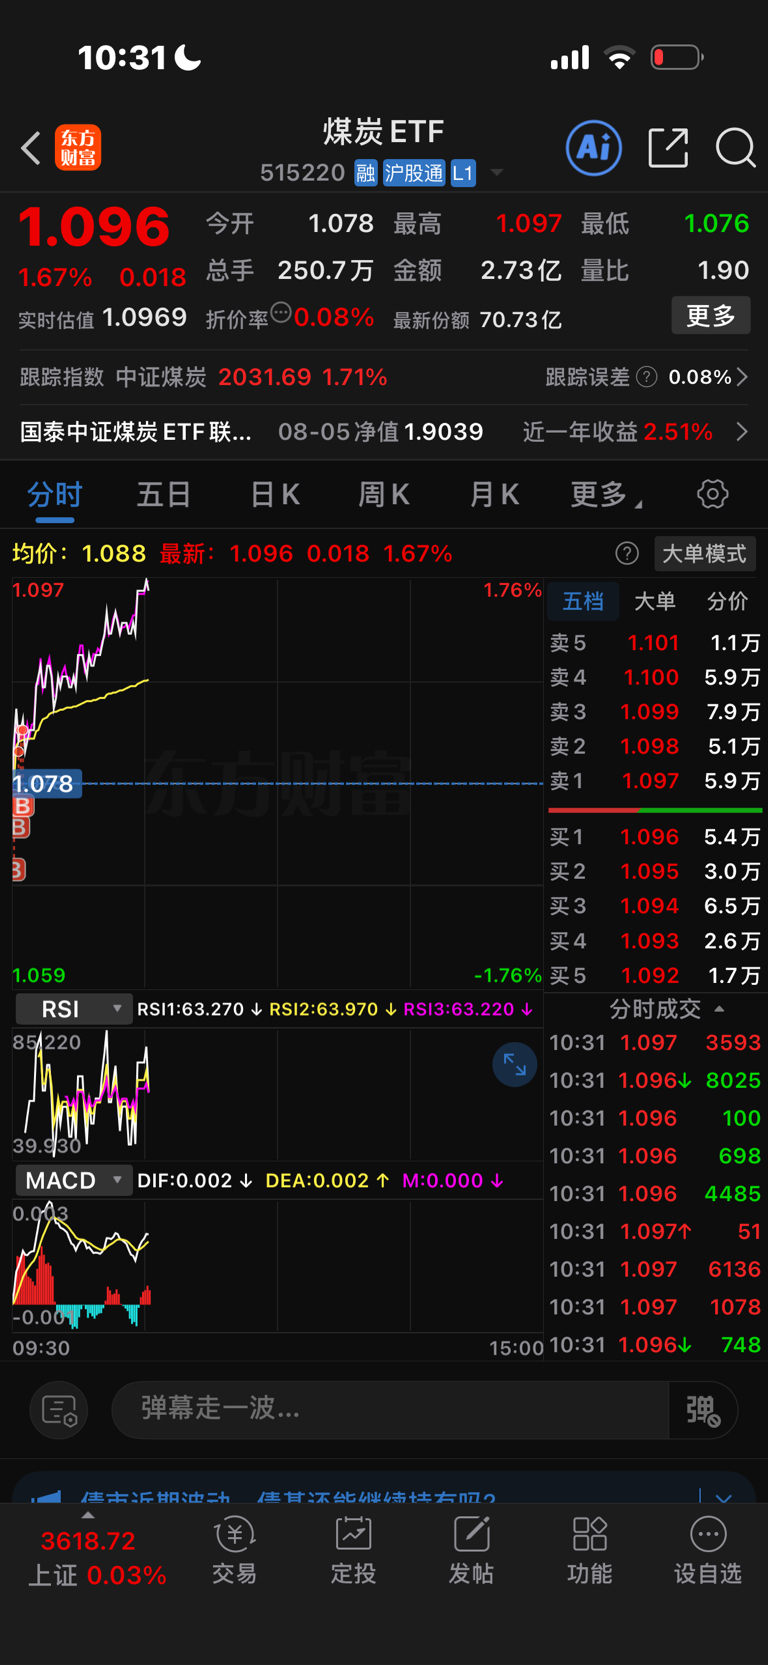Image resolution: width=769 pixels, height=1665 pixels.
Task: Tap the 沪股通 badge
Action: pos(414,173)
